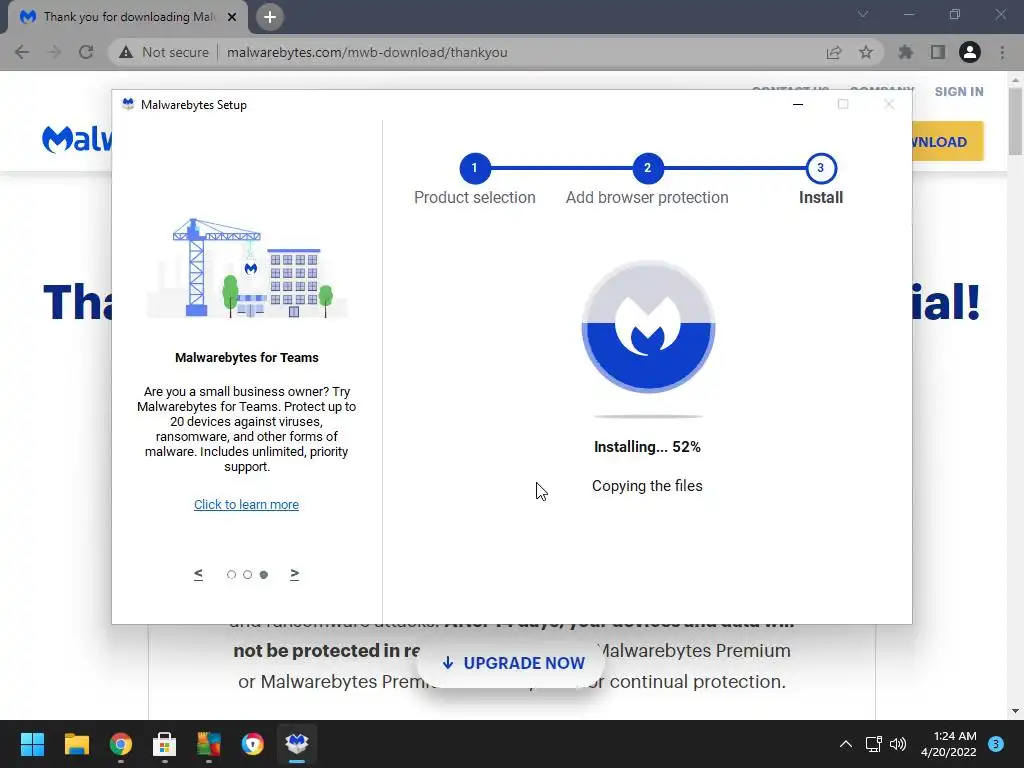The image size is (1024, 768).
Task: Show the previous promo slide
Action: tap(199, 573)
